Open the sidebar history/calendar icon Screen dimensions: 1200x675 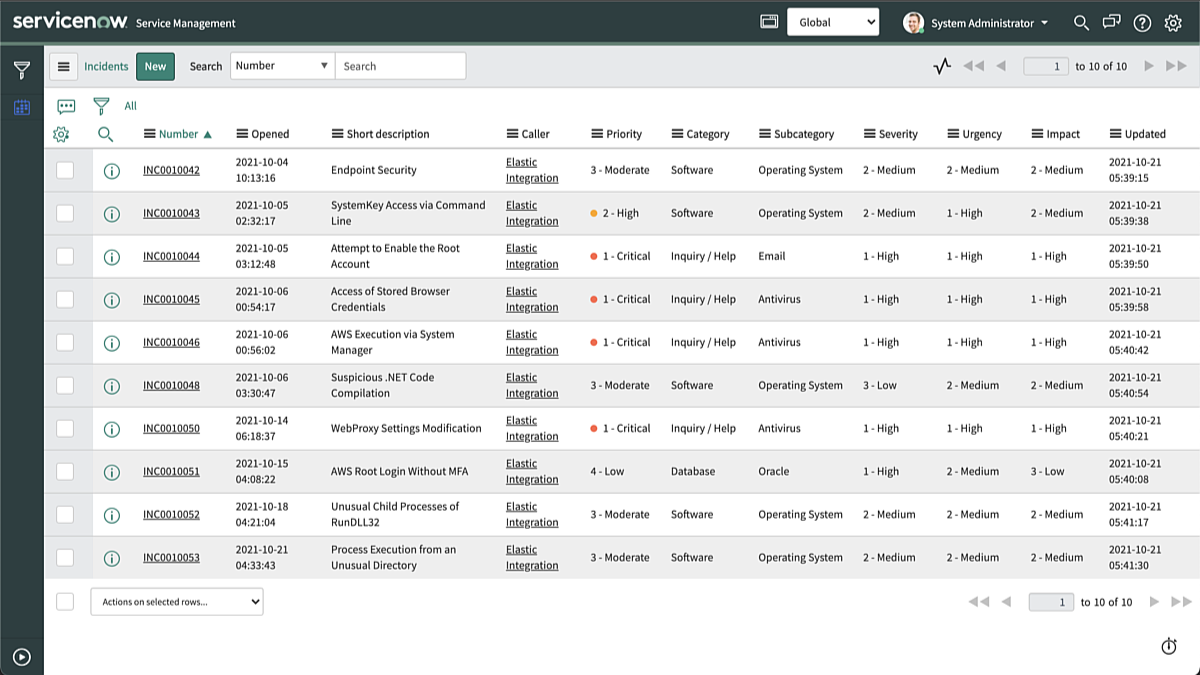[21, 107]
